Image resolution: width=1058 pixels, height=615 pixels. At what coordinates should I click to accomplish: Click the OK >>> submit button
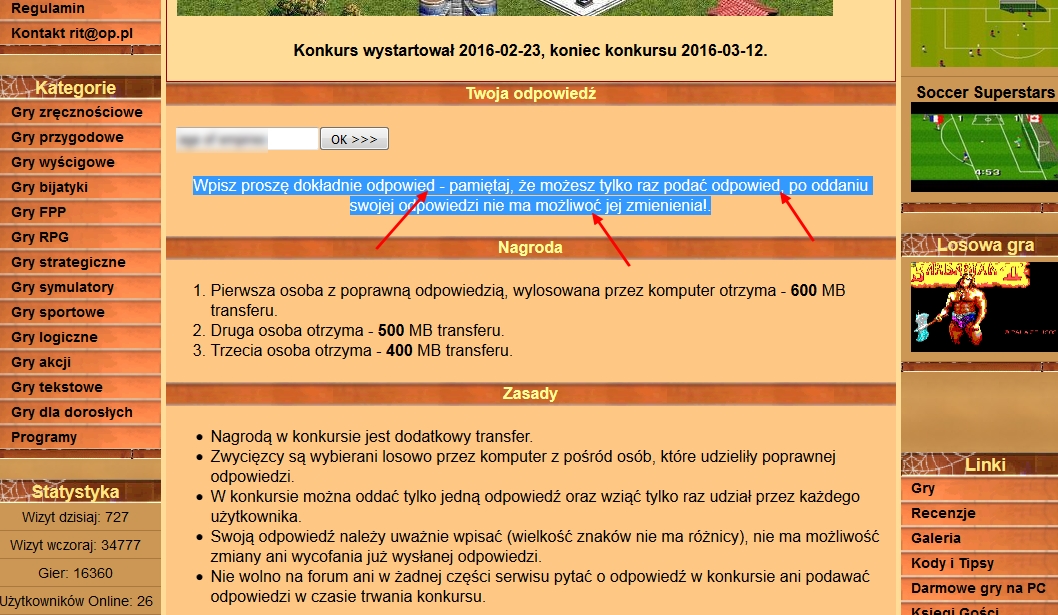(x=354, y=139)
